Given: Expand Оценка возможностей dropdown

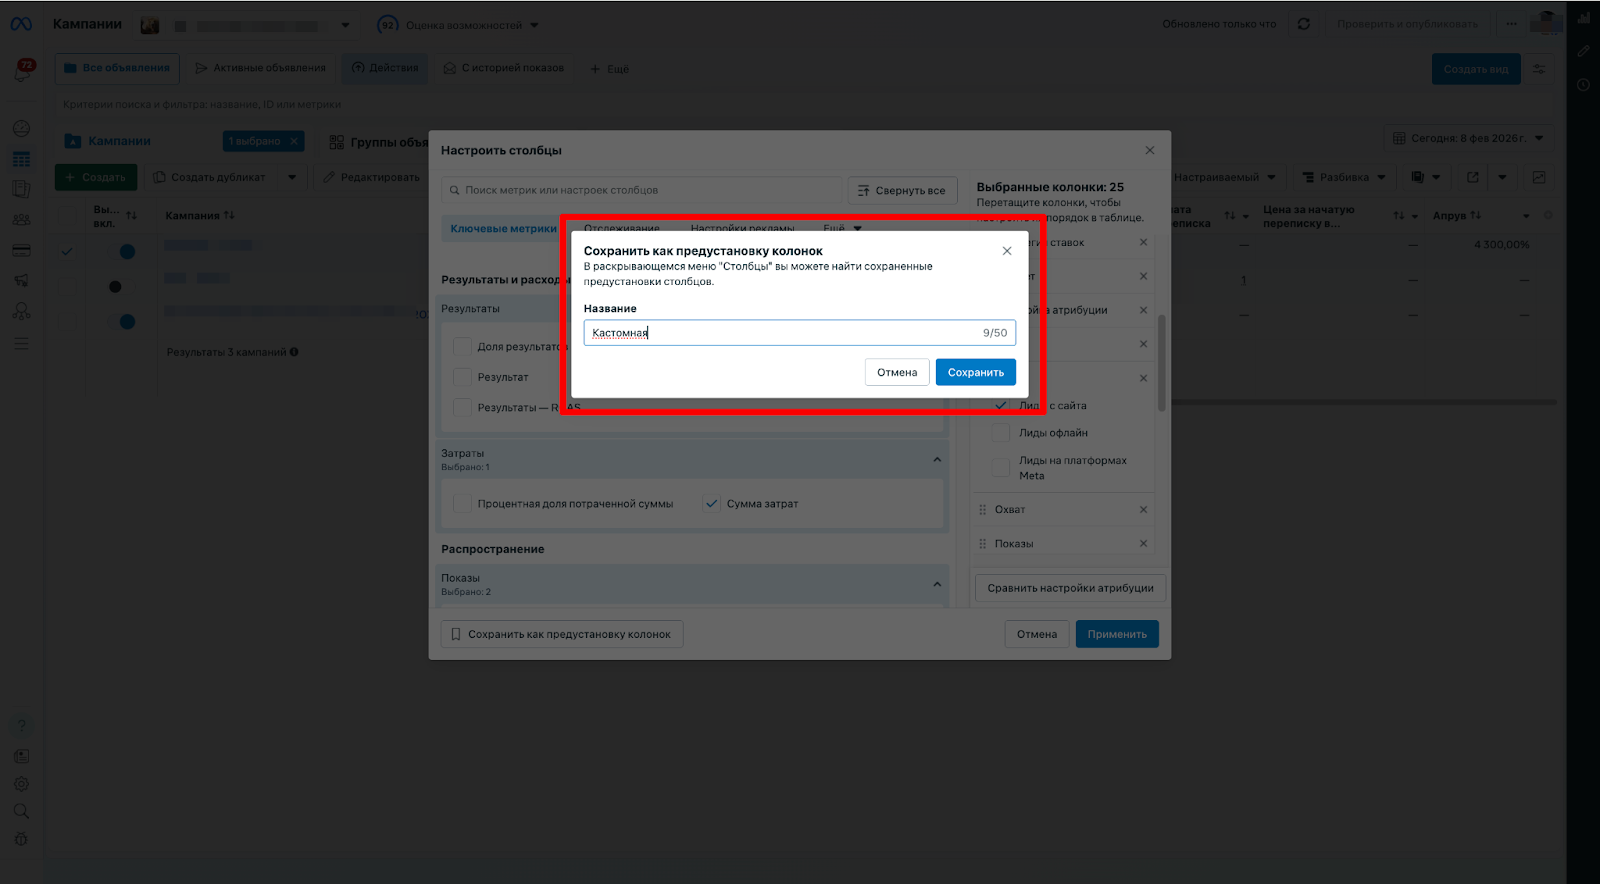Looking at the screenshot, I should point(534,25).
